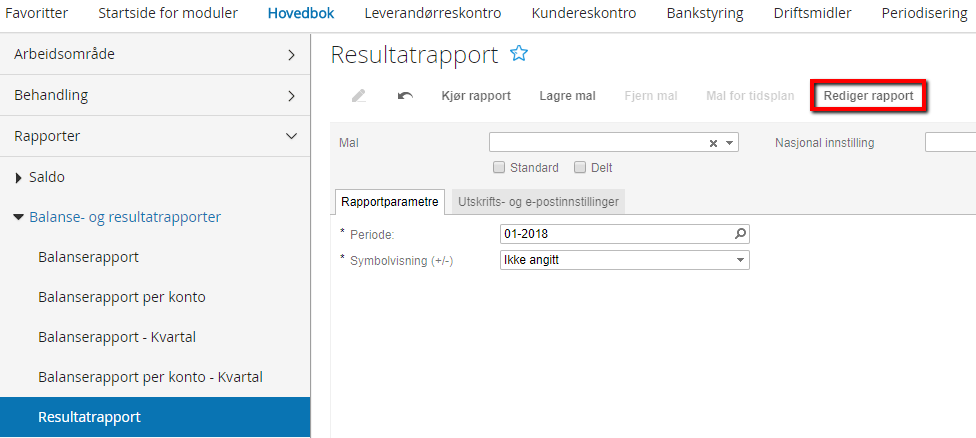Enable the Standard checkbox
This screenshot has width=976, height=438.
499,167
